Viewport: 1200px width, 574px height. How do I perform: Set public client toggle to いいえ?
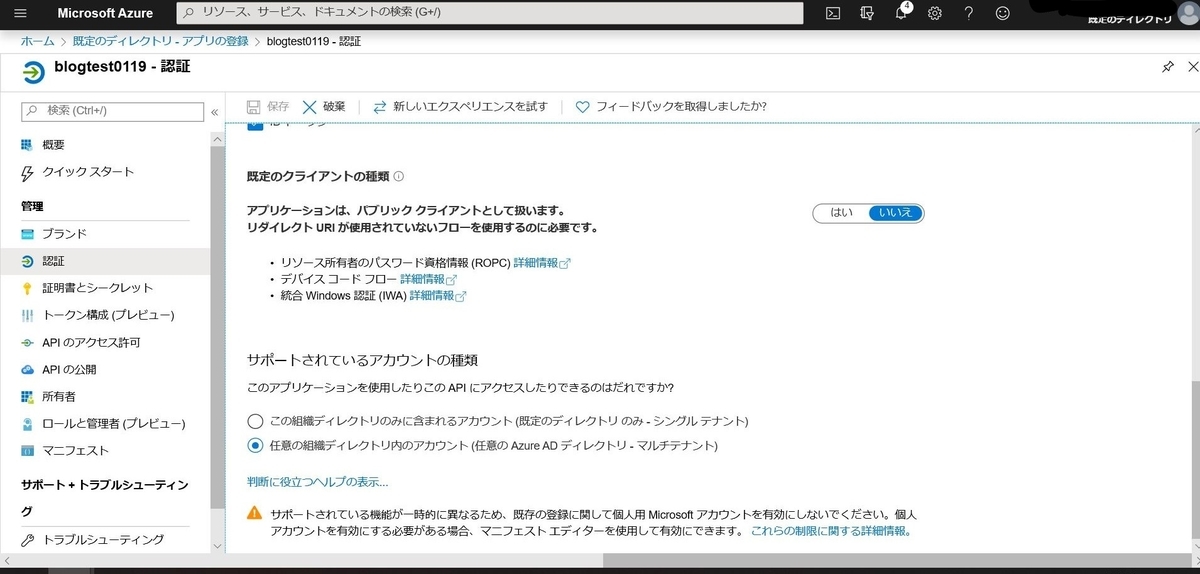click(x=895, y=213)
